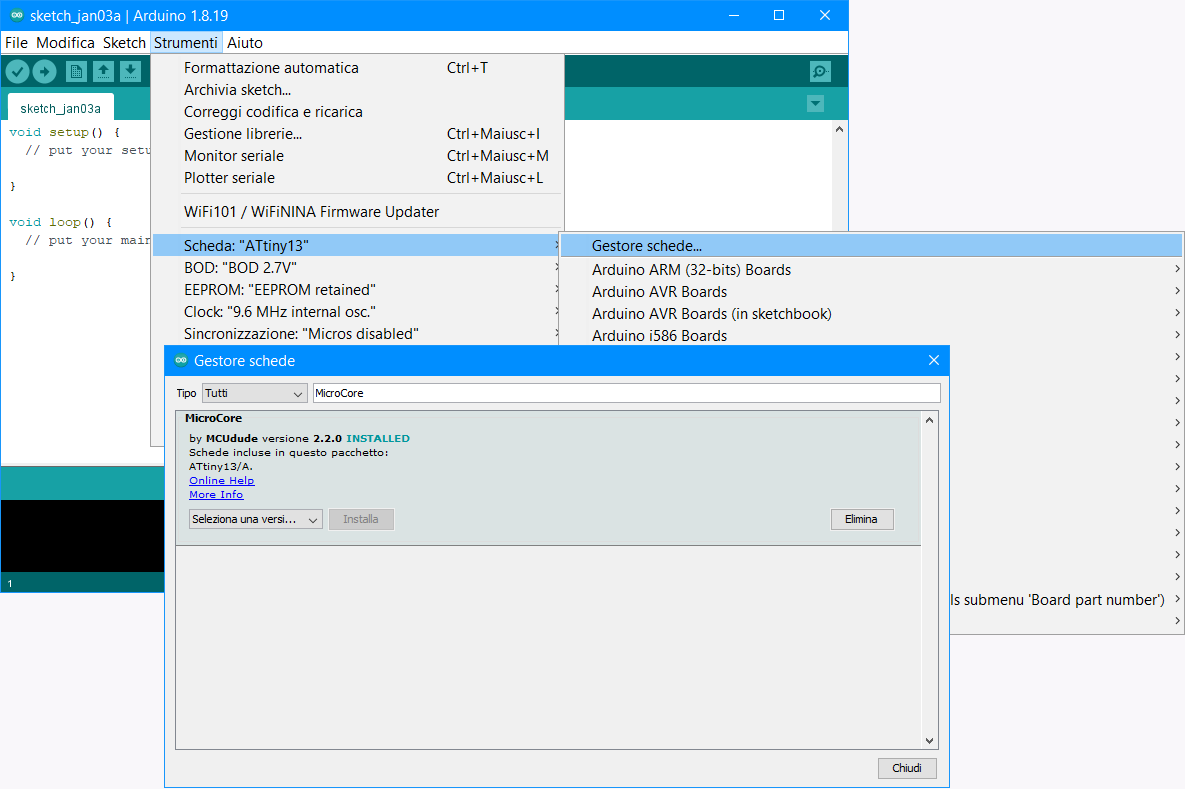The height and width of the screenshot is (789, 1185).
Task: Open the tab options triangle dropdown
Action: coord(815,104)
